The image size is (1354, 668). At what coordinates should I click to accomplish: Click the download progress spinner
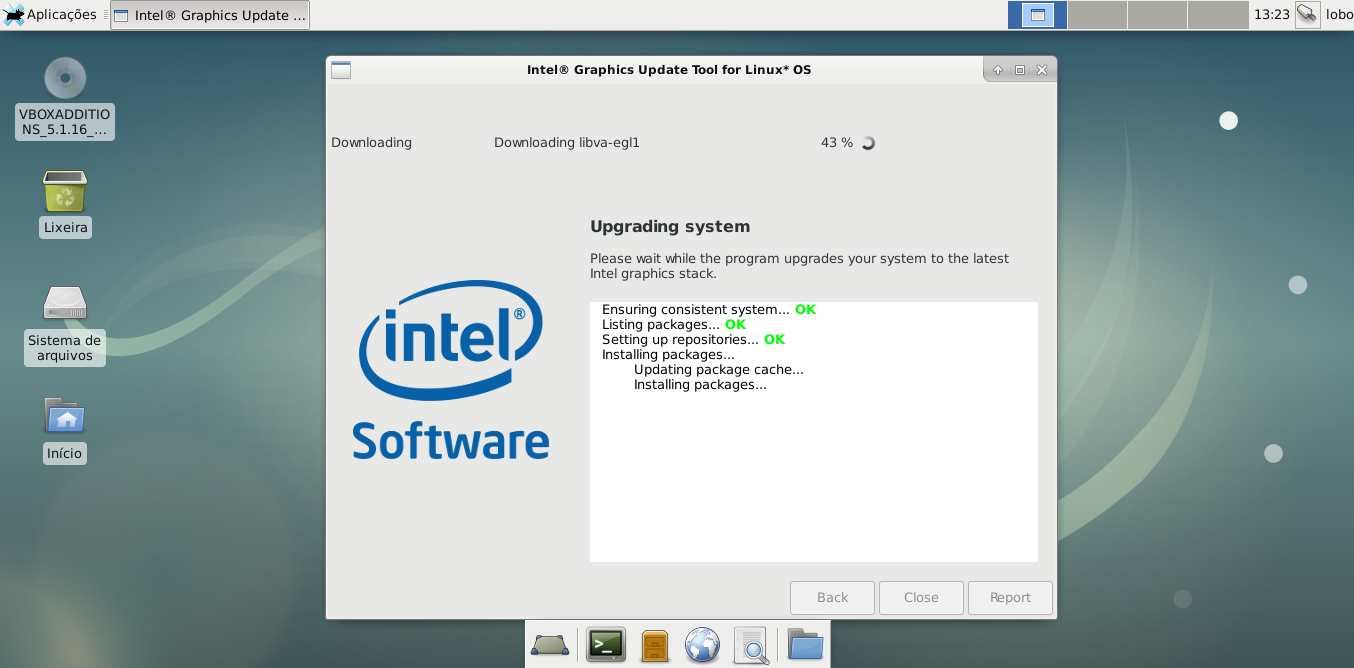[868, 143]
